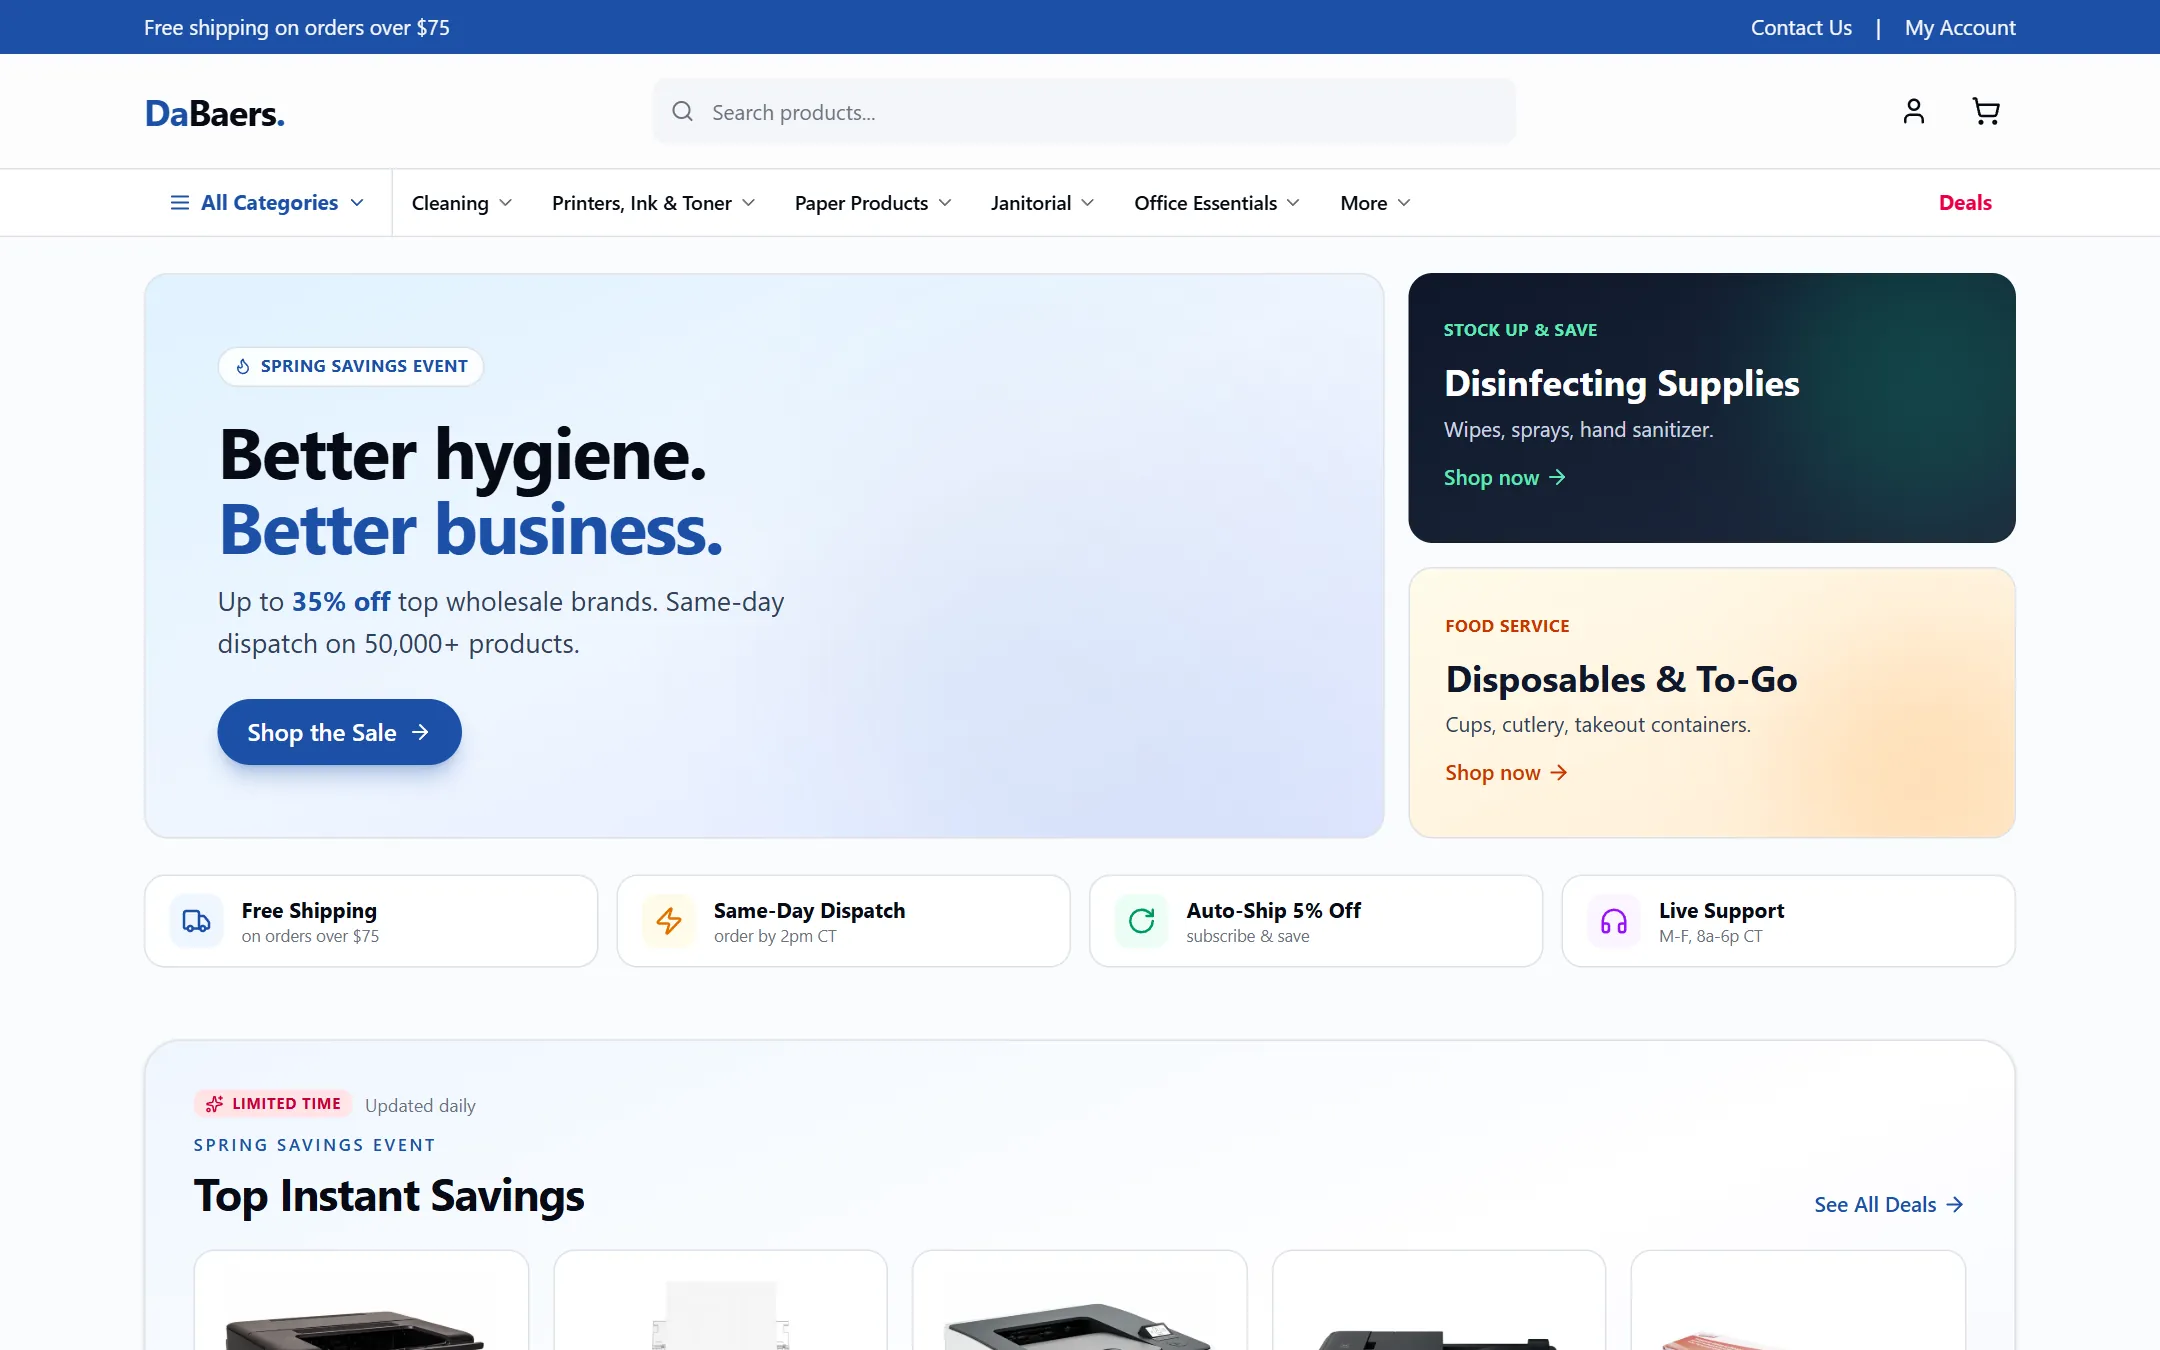This screenshot has width=2160, height=1350.
Task: Click the '35% off' highlighted text
Action: coord(341,602)
